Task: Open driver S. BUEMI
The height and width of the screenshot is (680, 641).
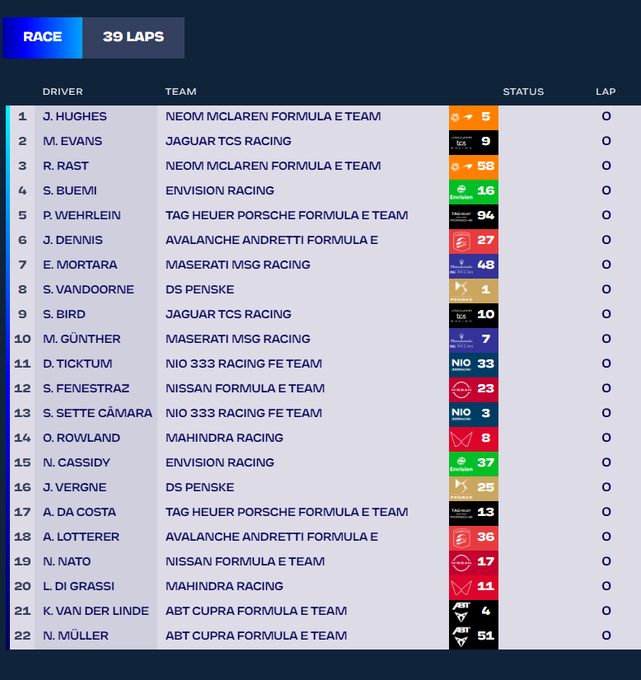Action: coord(70,190)
